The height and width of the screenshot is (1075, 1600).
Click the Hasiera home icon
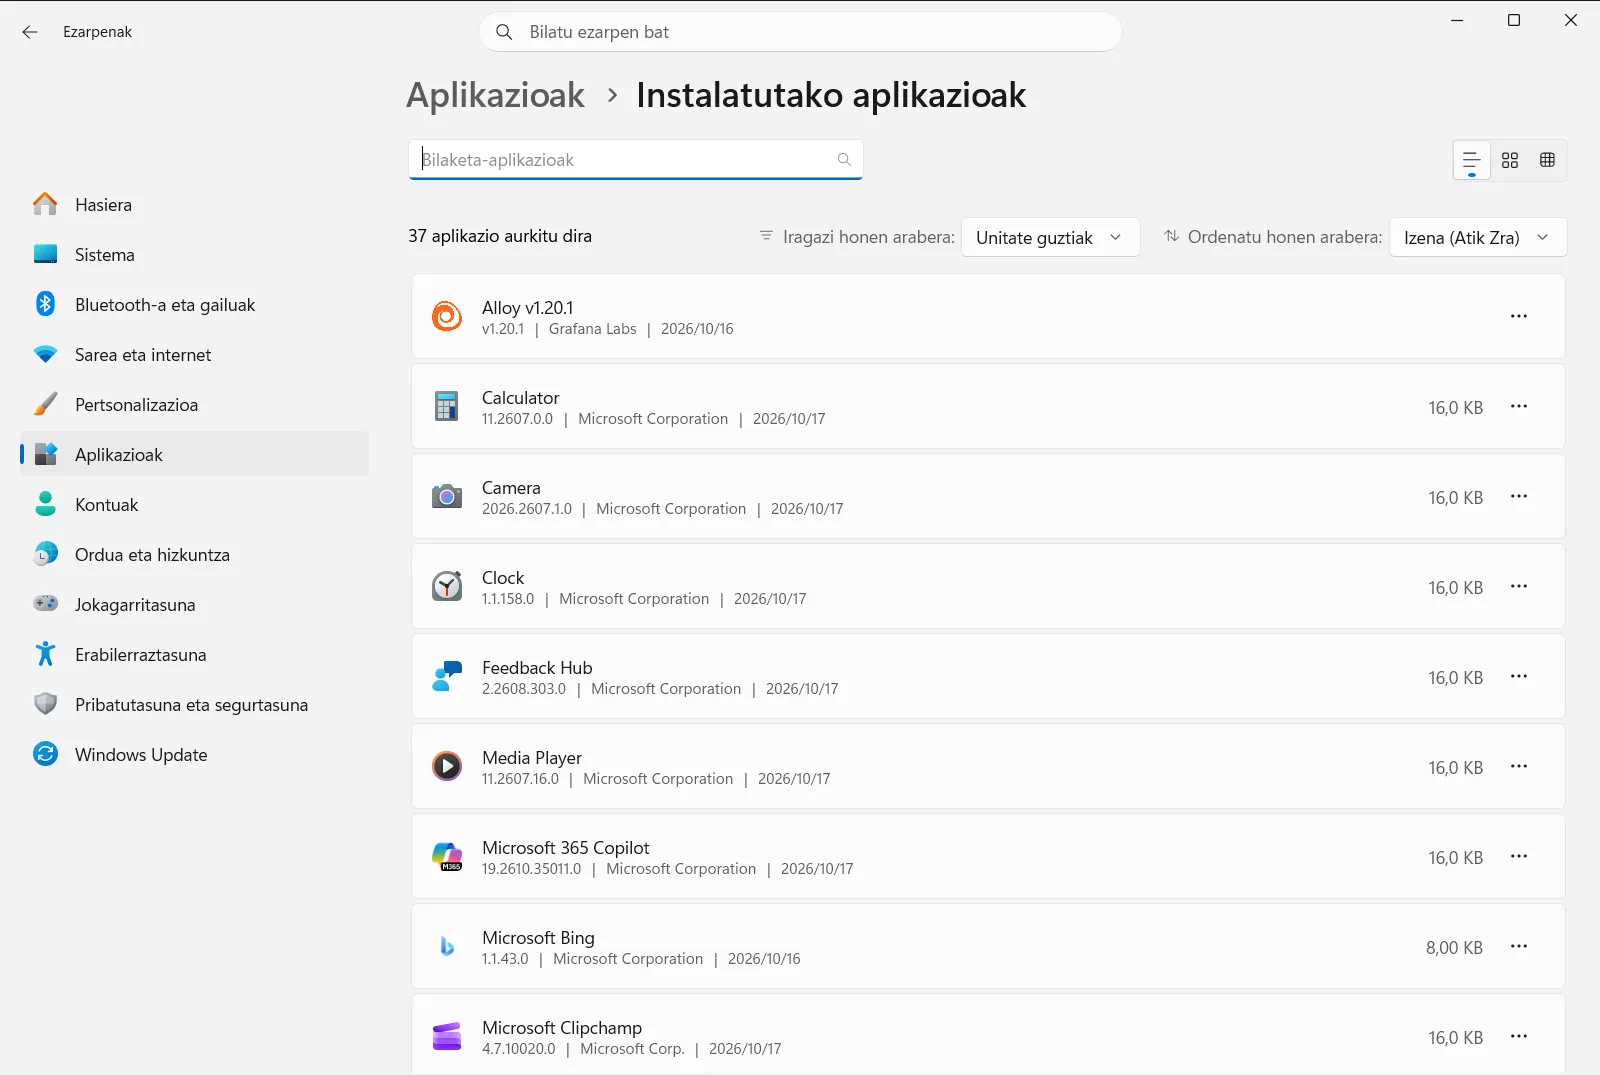[x=45, y=204]
